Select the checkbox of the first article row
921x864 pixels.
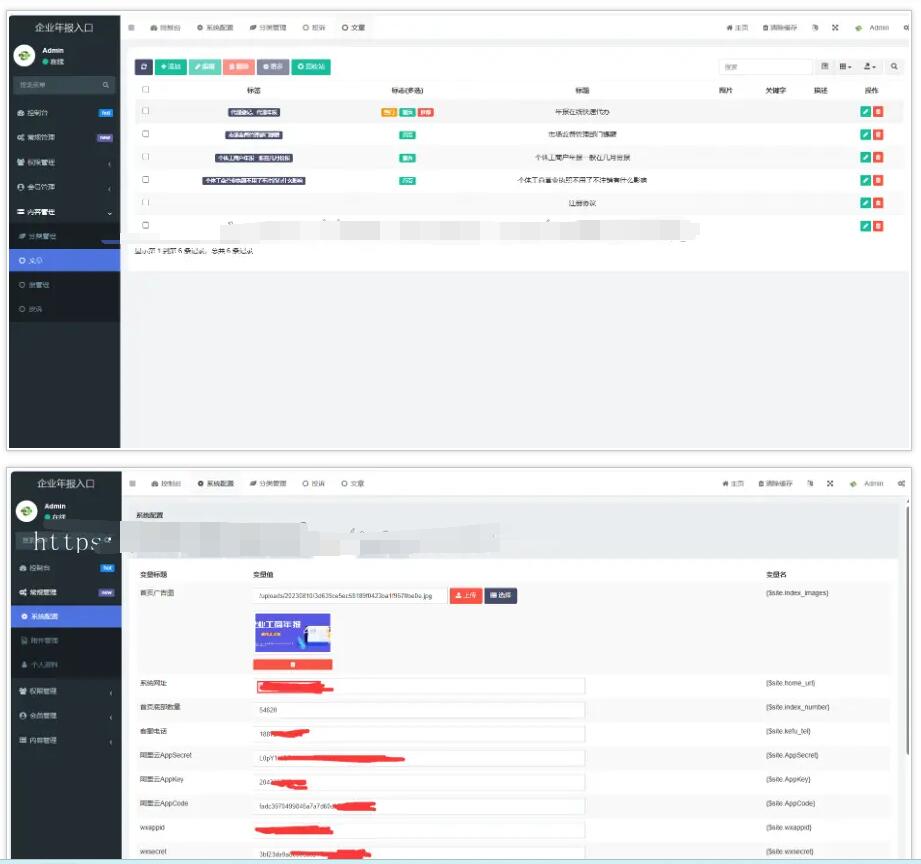[x=146, y=111]
